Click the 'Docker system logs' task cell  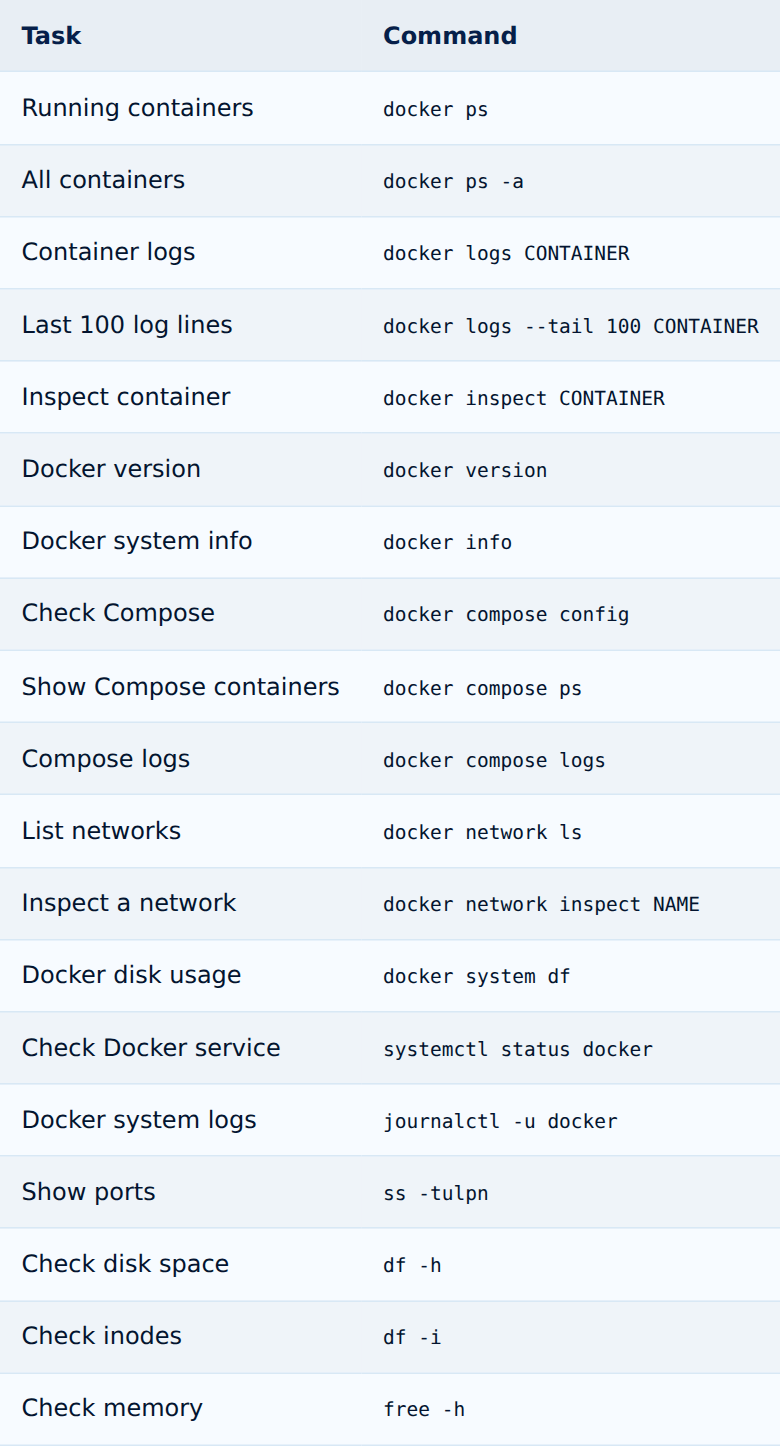pyautogui.click(x=139, y=1120)
